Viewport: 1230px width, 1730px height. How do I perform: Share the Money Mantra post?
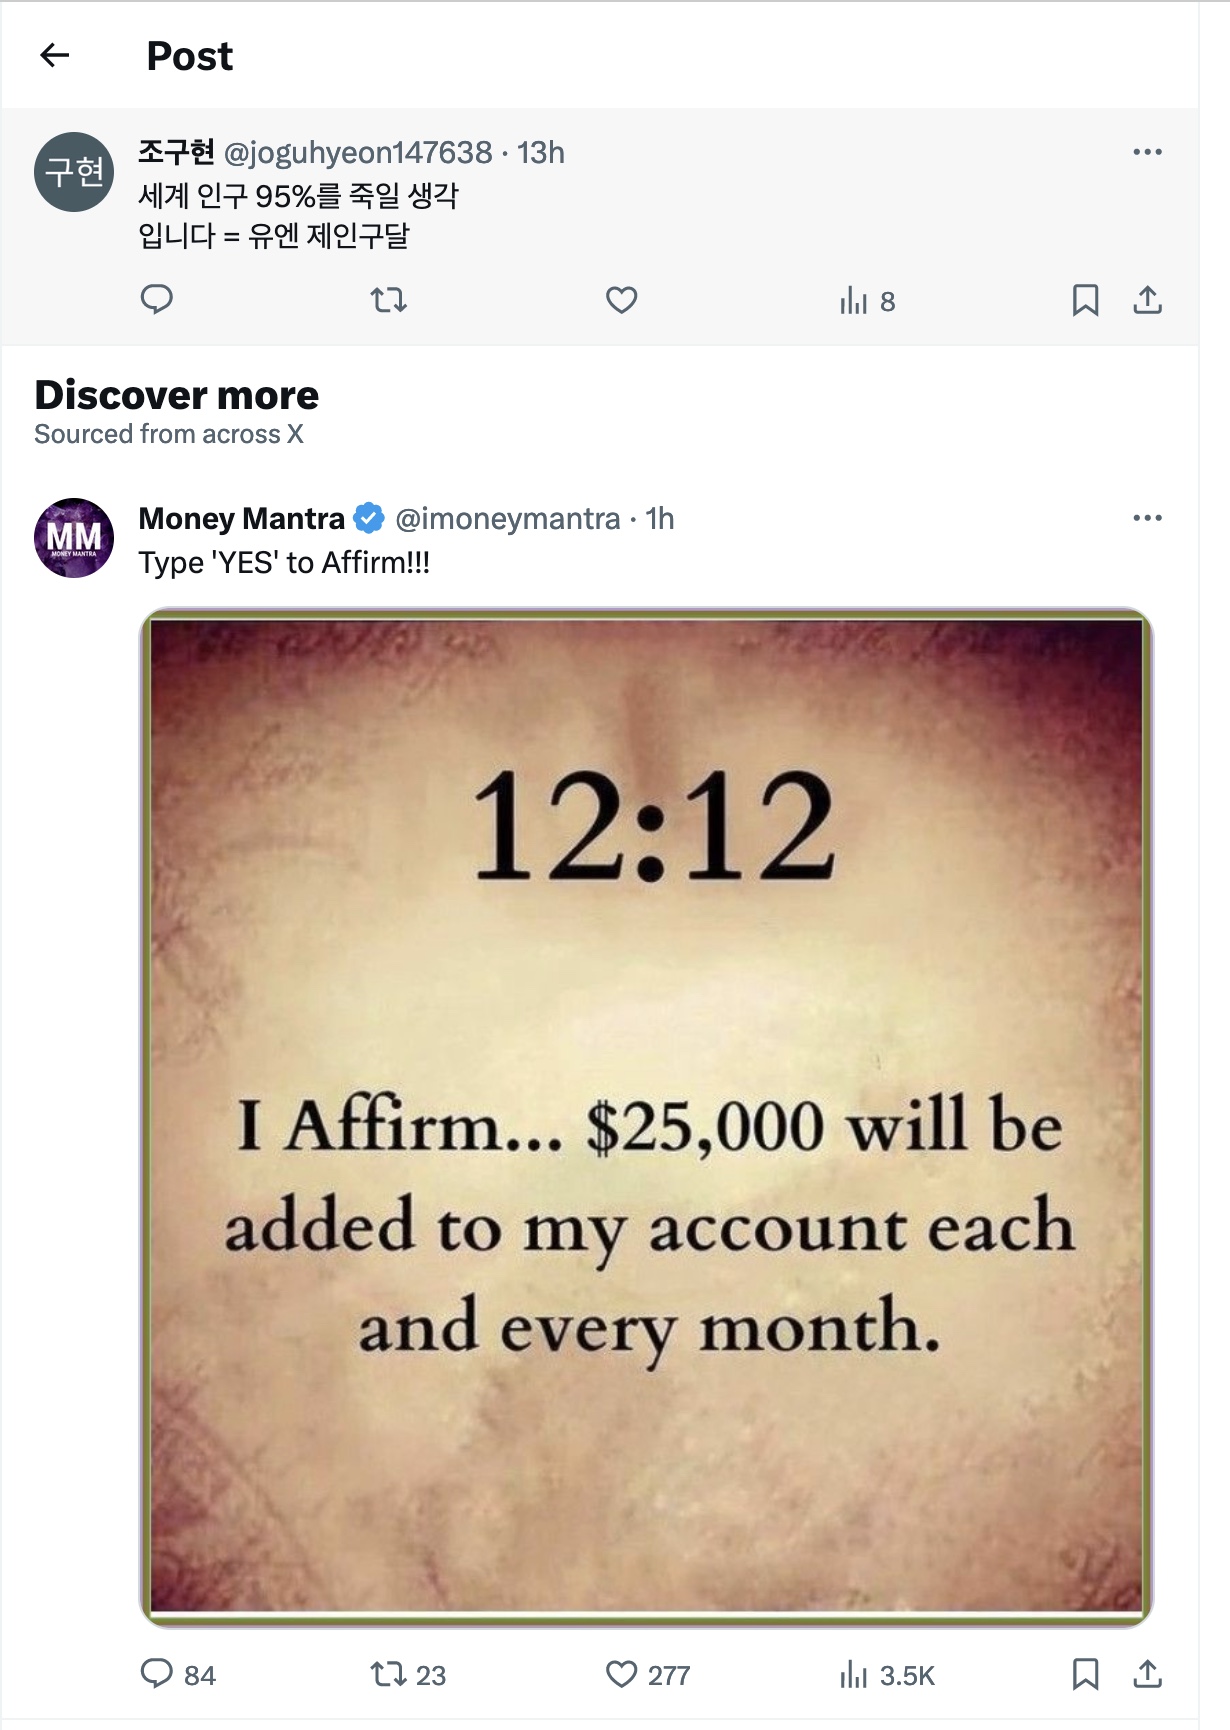tap(1147, 1674)
